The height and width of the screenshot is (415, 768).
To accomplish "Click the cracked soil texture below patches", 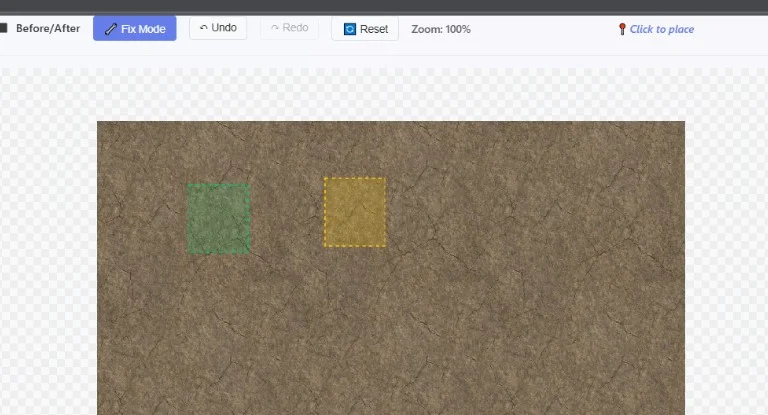I will [390, 330].
